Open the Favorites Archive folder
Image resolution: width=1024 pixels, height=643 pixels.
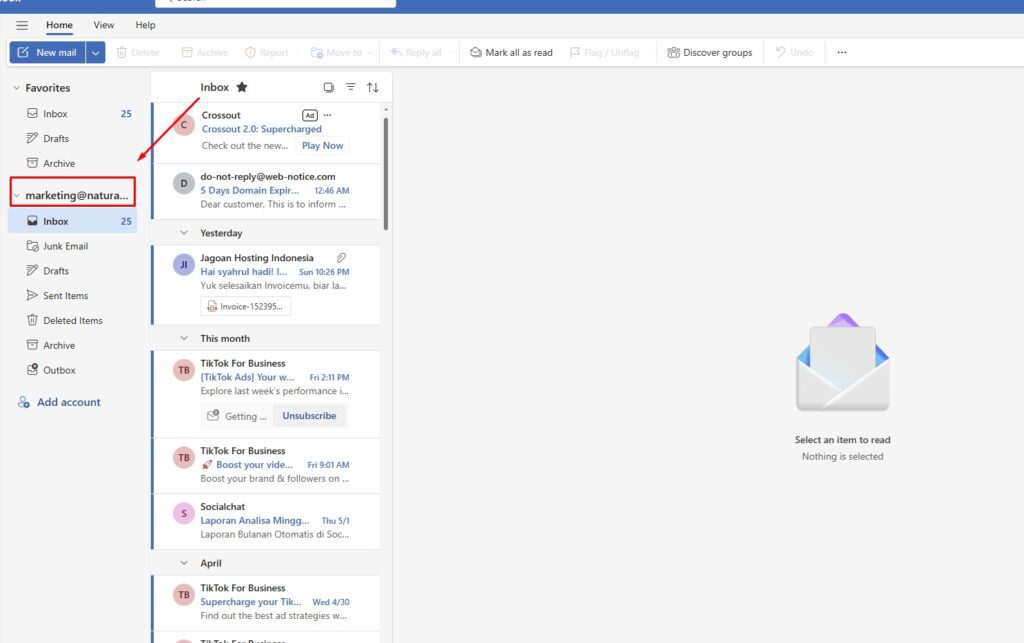point(72,163)
